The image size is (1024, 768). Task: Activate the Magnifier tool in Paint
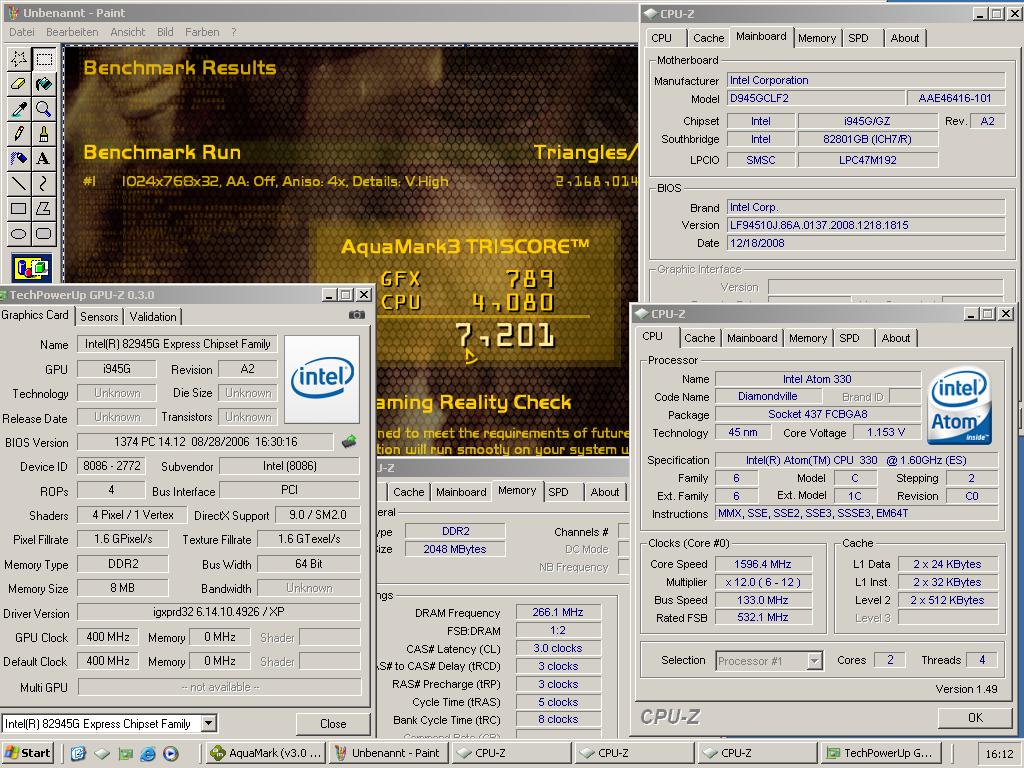pos(44,109)
